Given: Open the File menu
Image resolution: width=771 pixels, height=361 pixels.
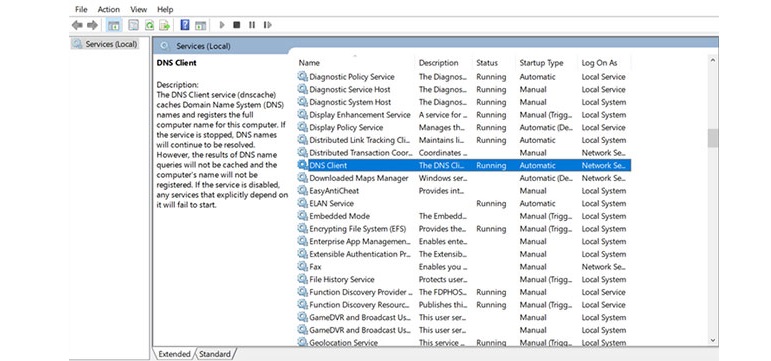Looking at the screenshot, I should (x=81, y=9).
